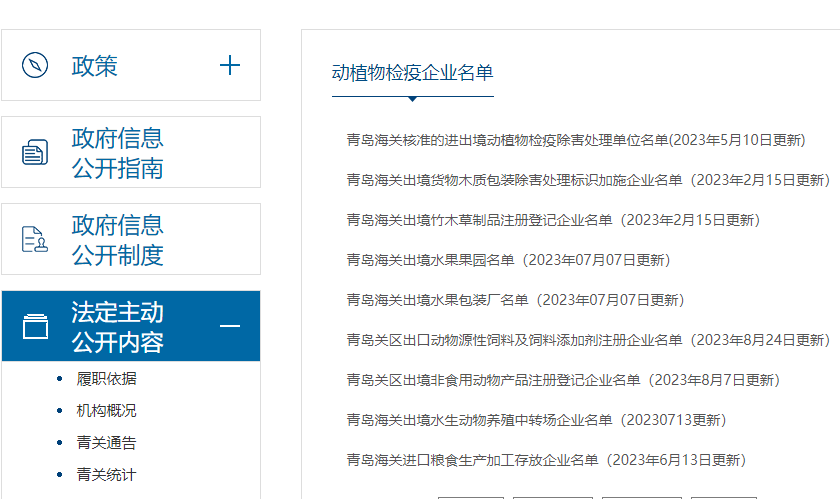Screen dimensions: 840x499
Task: Open the 机构概况 submenu link
Action: coord(106,411)
